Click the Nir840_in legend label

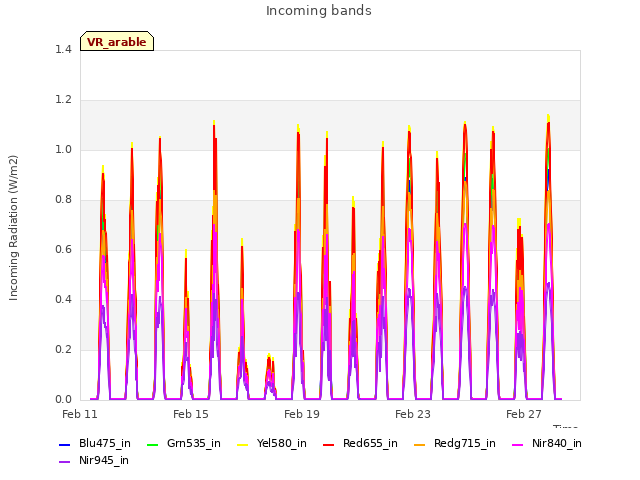(x=557, y=443)
